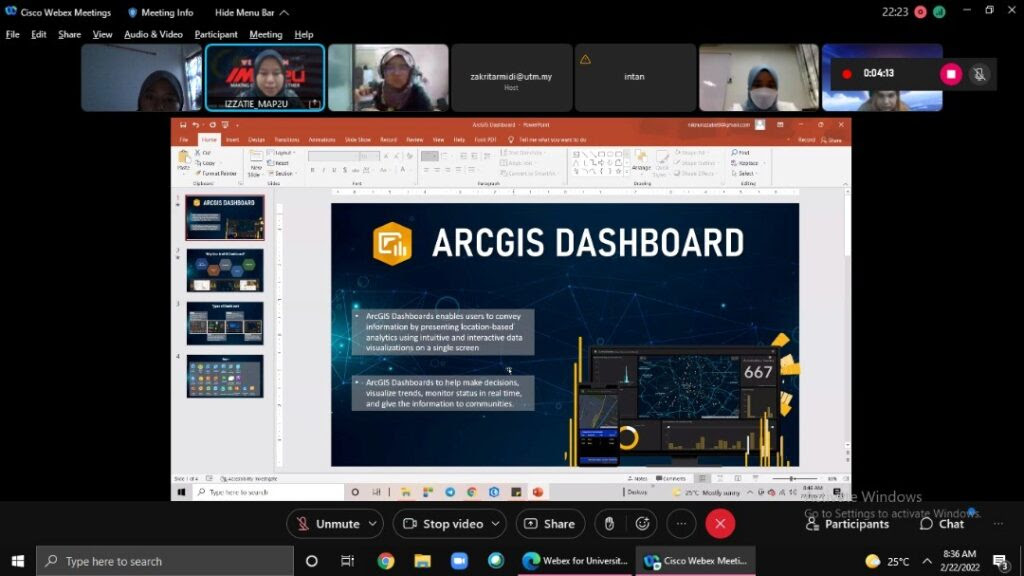The image size is (1024, 576).
Task: Click the red leave meeting button
Action: [x=720, y=524]
